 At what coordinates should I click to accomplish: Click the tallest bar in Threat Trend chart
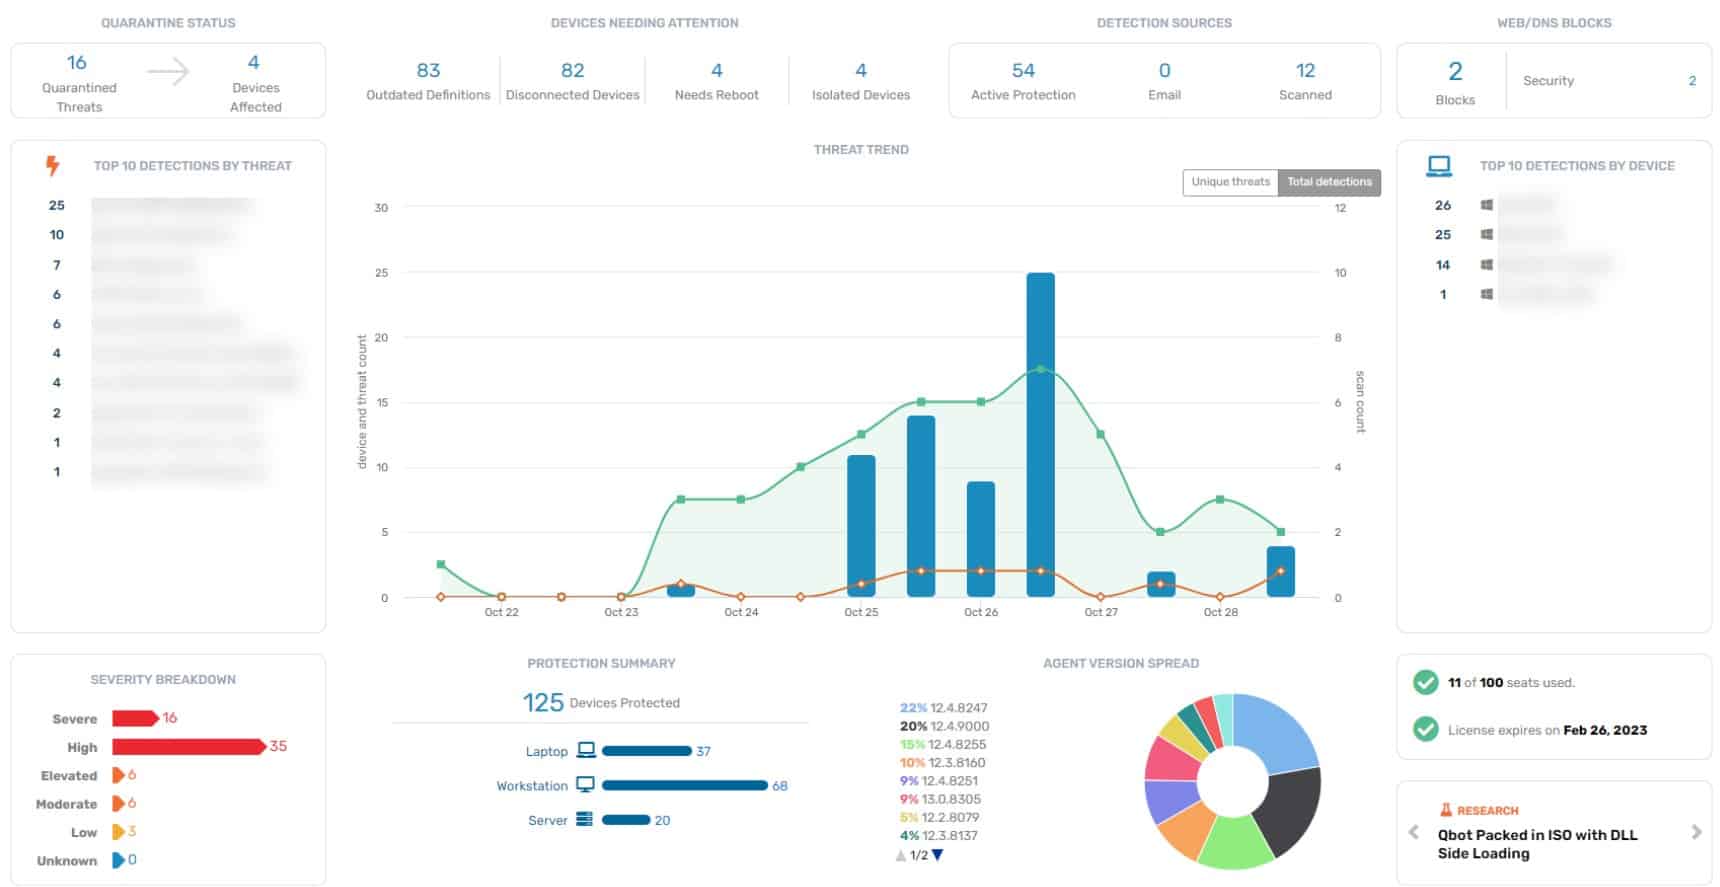click(x=1040, y=435)
